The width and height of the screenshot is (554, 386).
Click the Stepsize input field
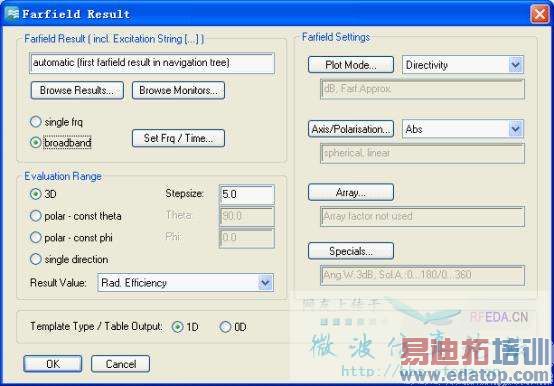point(247,194)
